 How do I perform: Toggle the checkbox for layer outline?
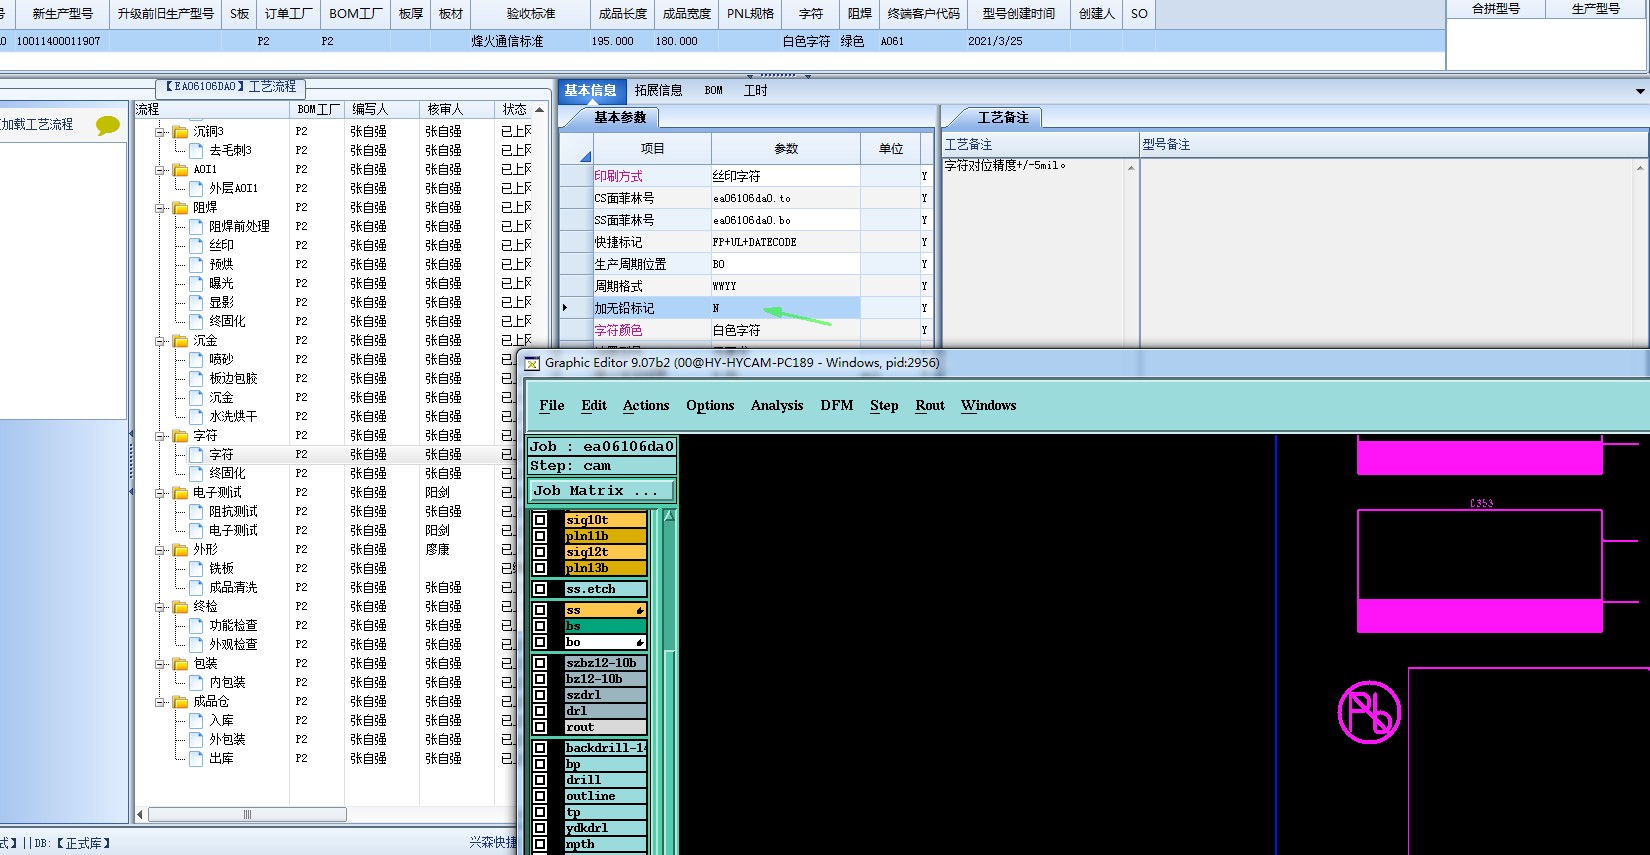click(540, 796)
